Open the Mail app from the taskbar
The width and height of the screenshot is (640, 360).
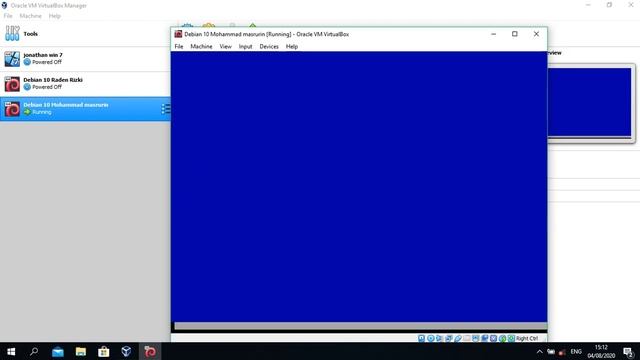[58, 351]
